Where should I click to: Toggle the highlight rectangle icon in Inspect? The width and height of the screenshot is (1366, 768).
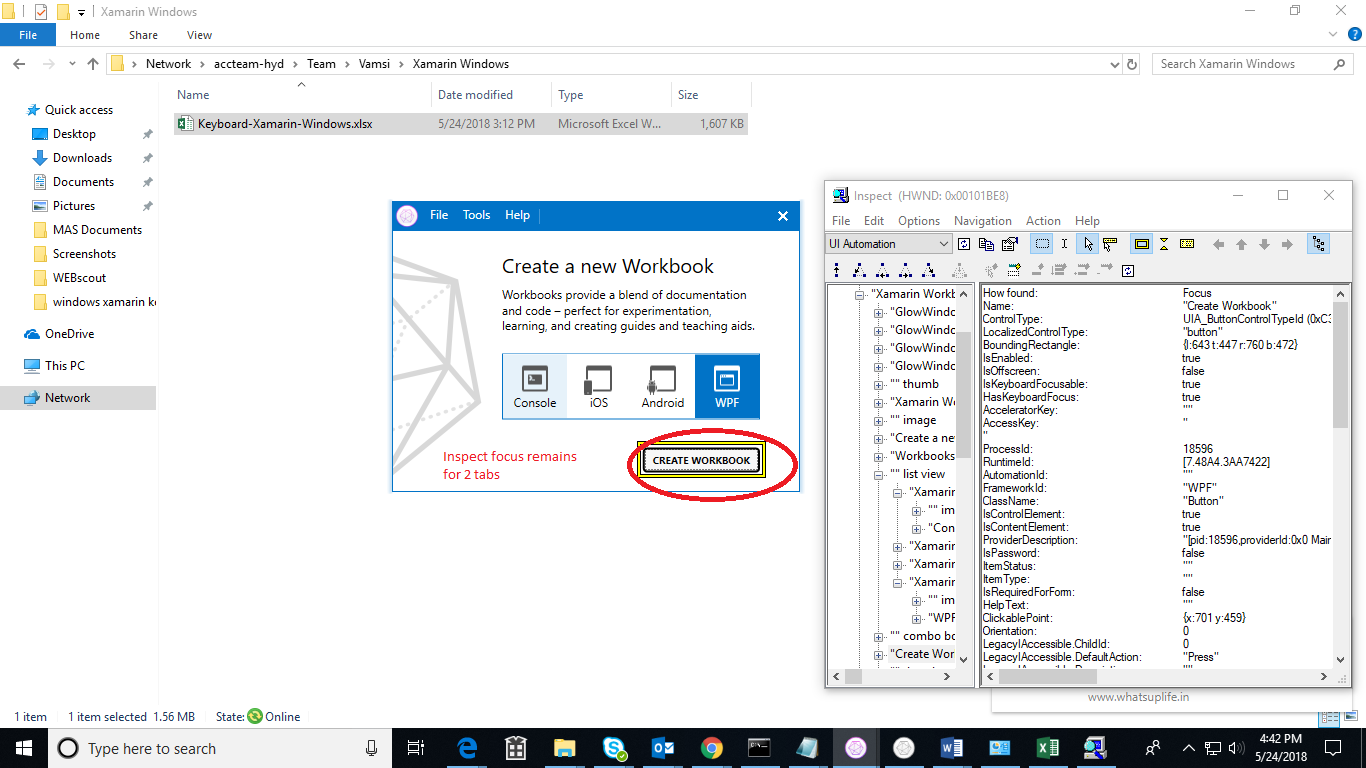pos(1141,243)
